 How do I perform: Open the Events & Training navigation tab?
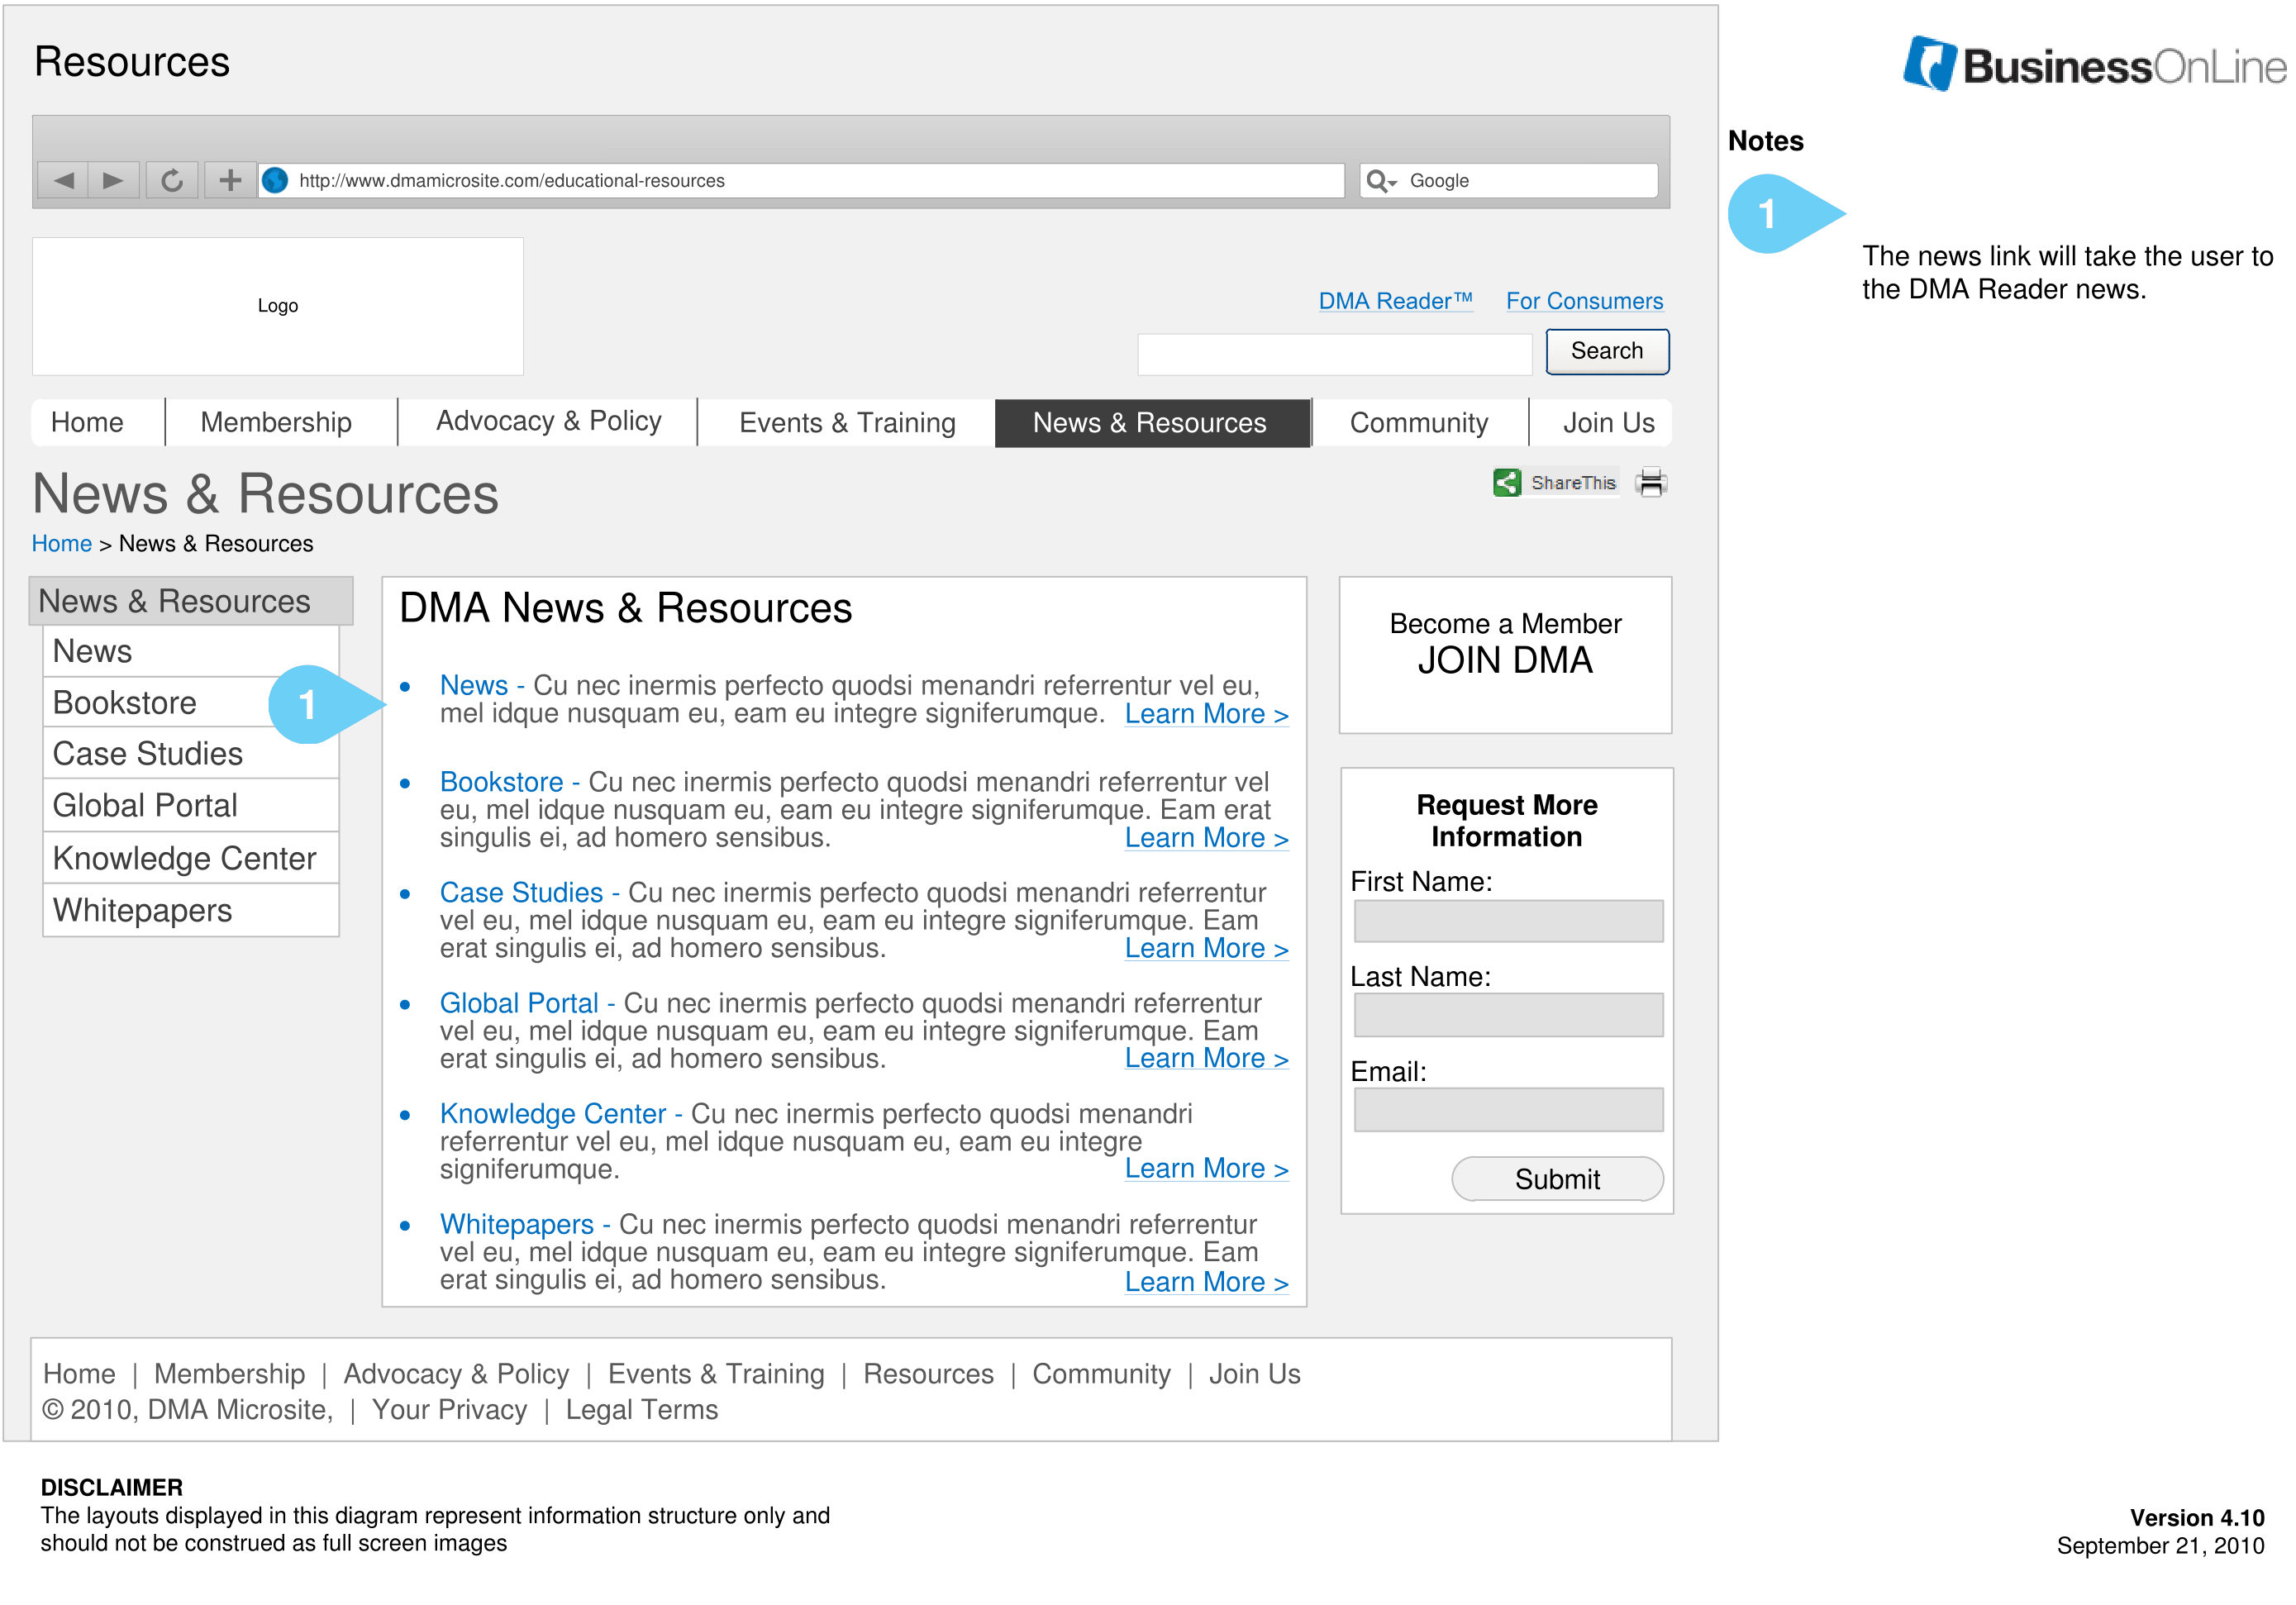click(847, 423)
